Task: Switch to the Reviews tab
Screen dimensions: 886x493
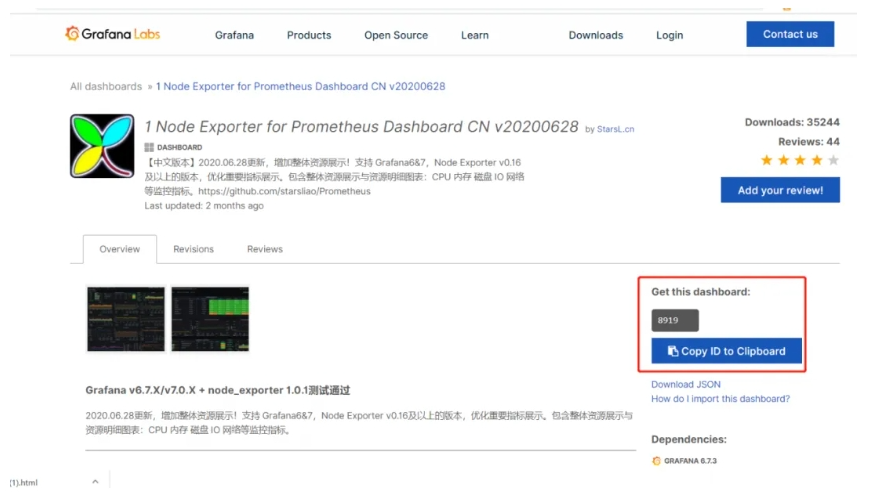Action: [264, 249]
